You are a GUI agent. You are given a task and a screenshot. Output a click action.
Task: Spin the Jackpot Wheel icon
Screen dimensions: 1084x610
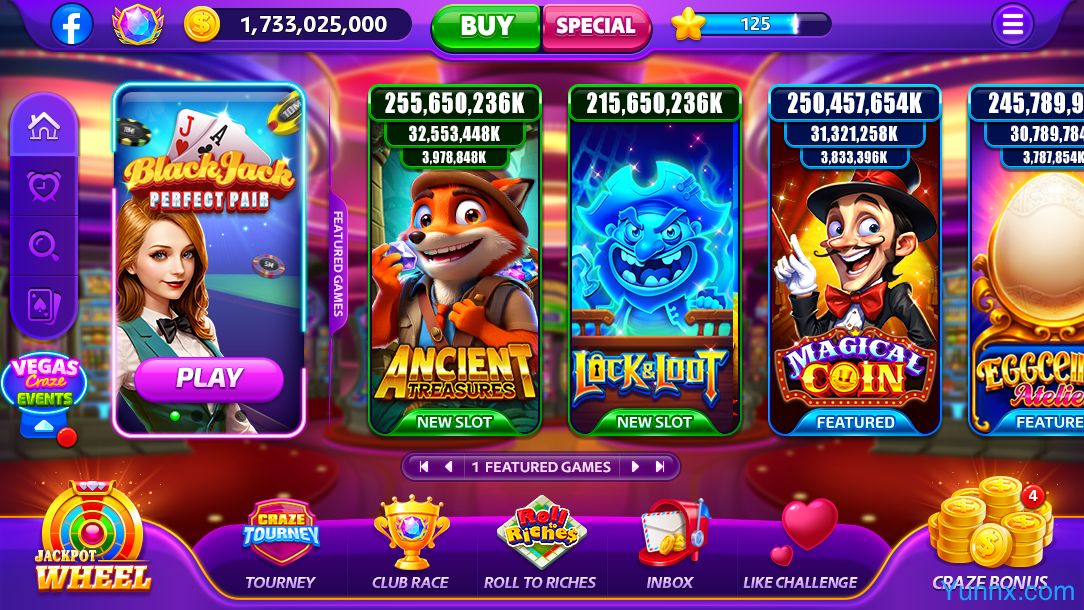pos(92,537)
